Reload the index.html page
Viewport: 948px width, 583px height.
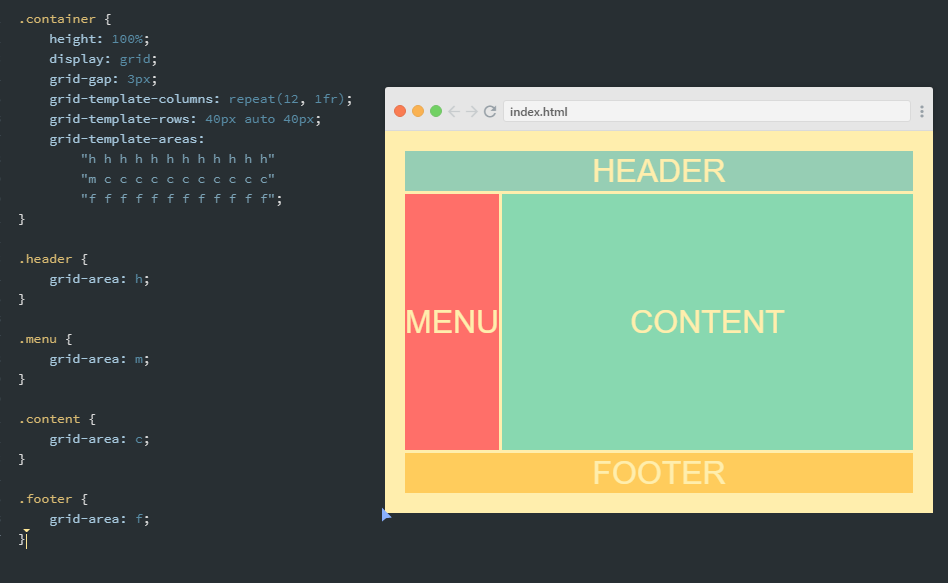490,111
